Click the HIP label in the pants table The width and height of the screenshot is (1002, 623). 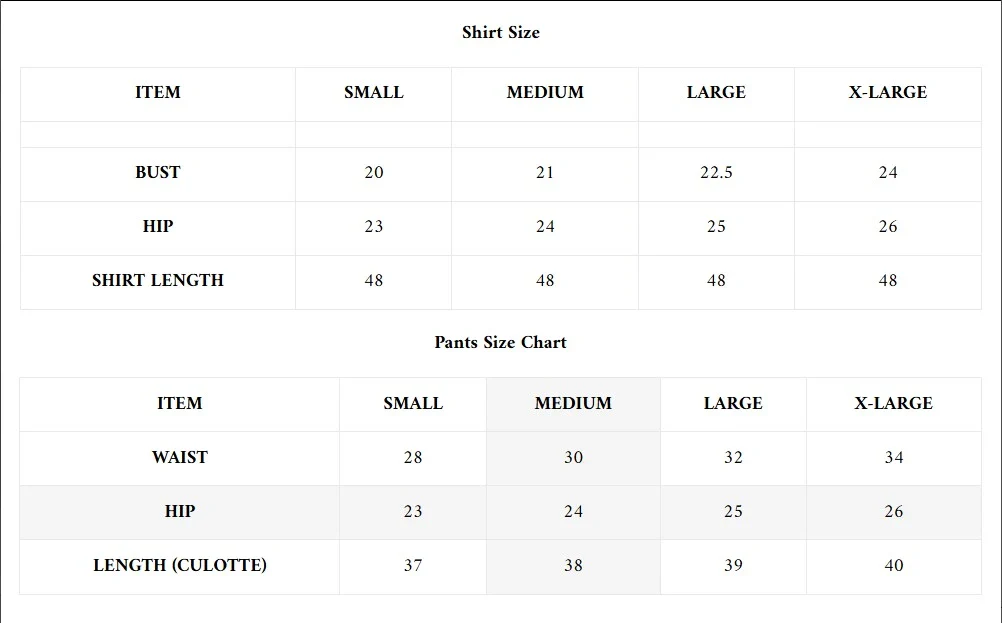[x=180, y=511]
